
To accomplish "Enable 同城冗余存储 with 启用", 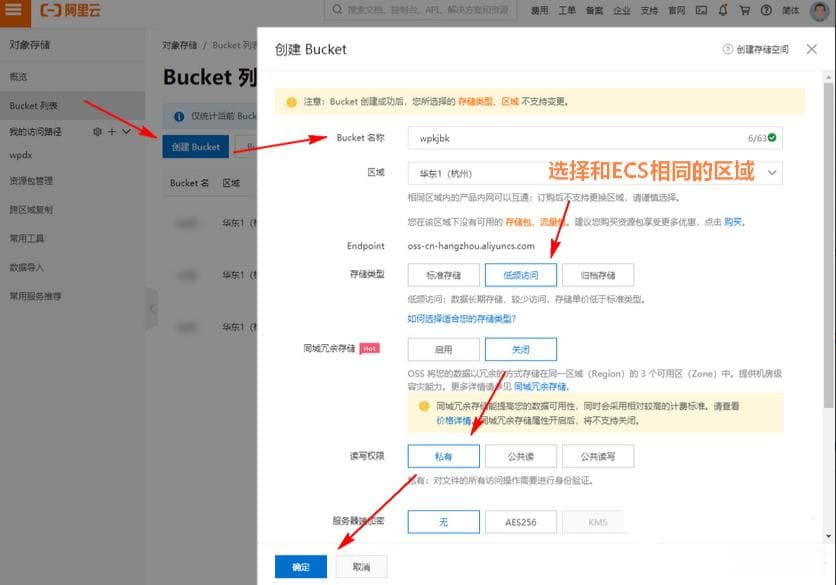I will (444, 349).
